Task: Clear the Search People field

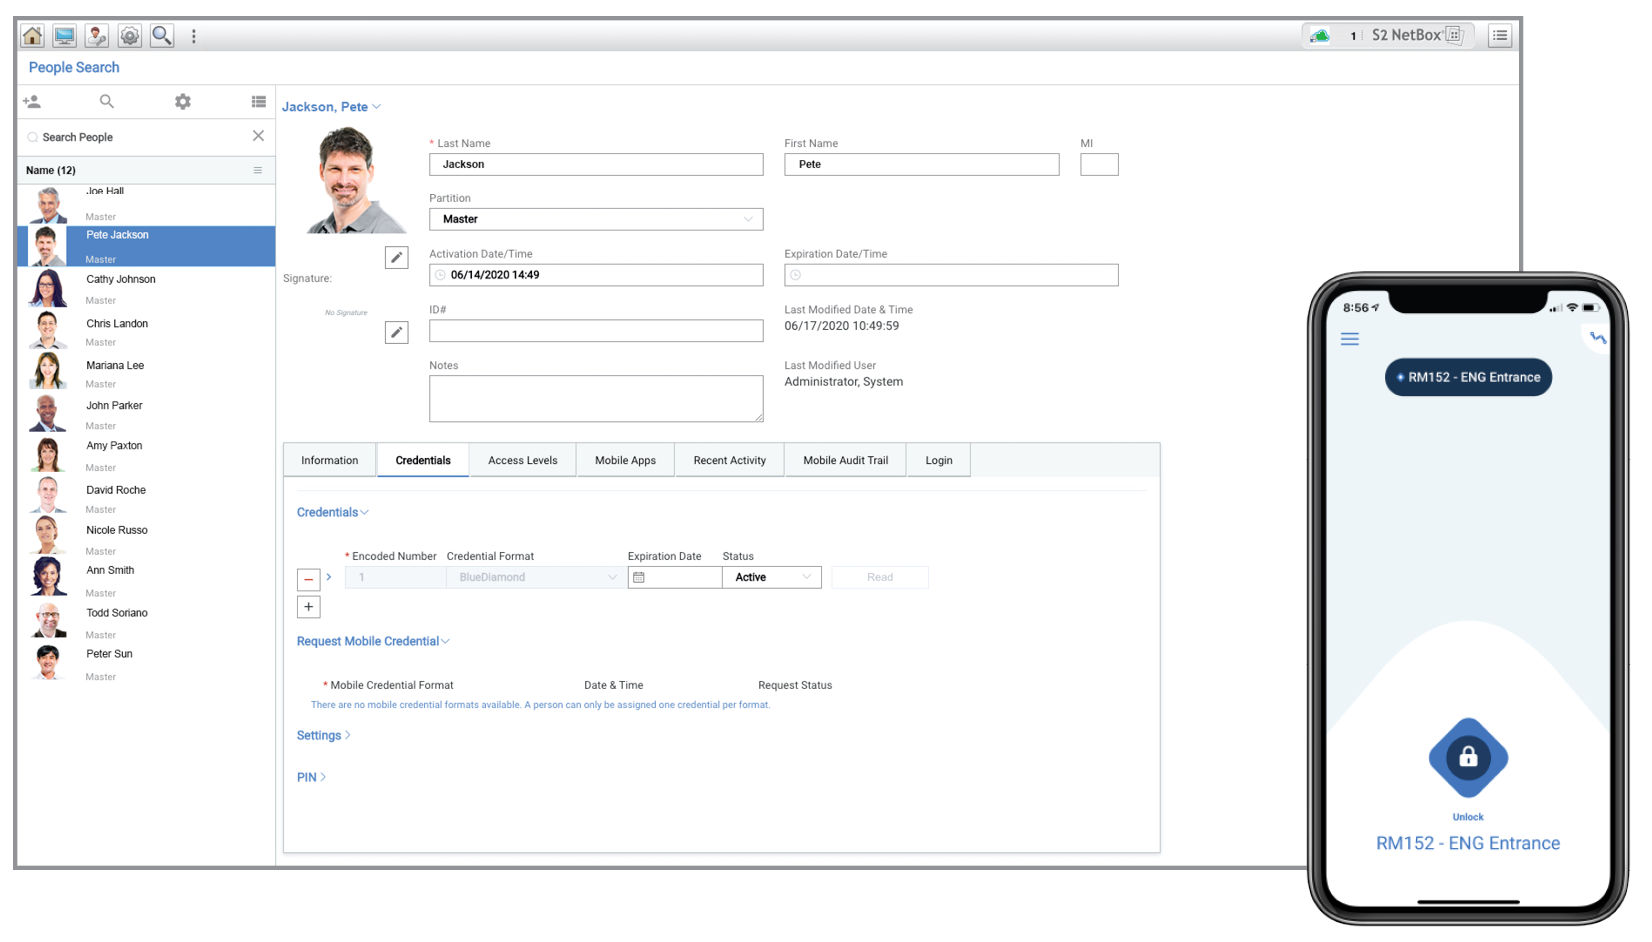Action: 258,136
